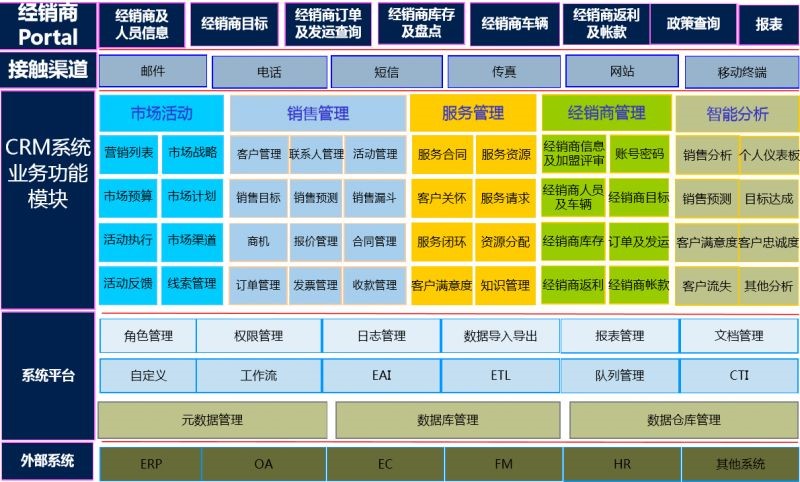
Task: Open the 经销商目标 portal tab
Action: pos(235,24)
